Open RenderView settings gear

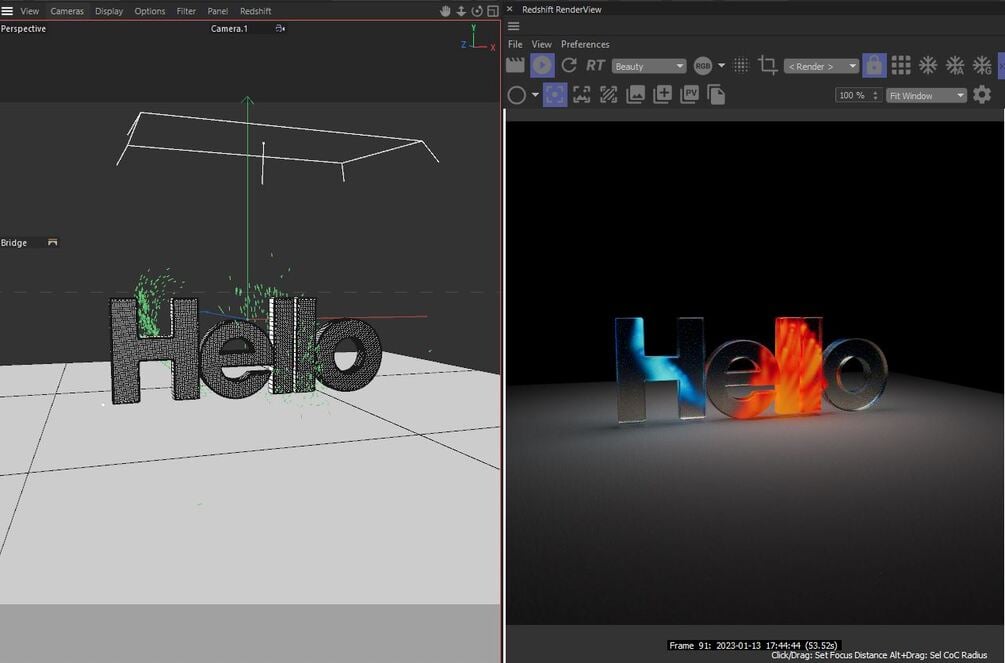tap(982, 95)
